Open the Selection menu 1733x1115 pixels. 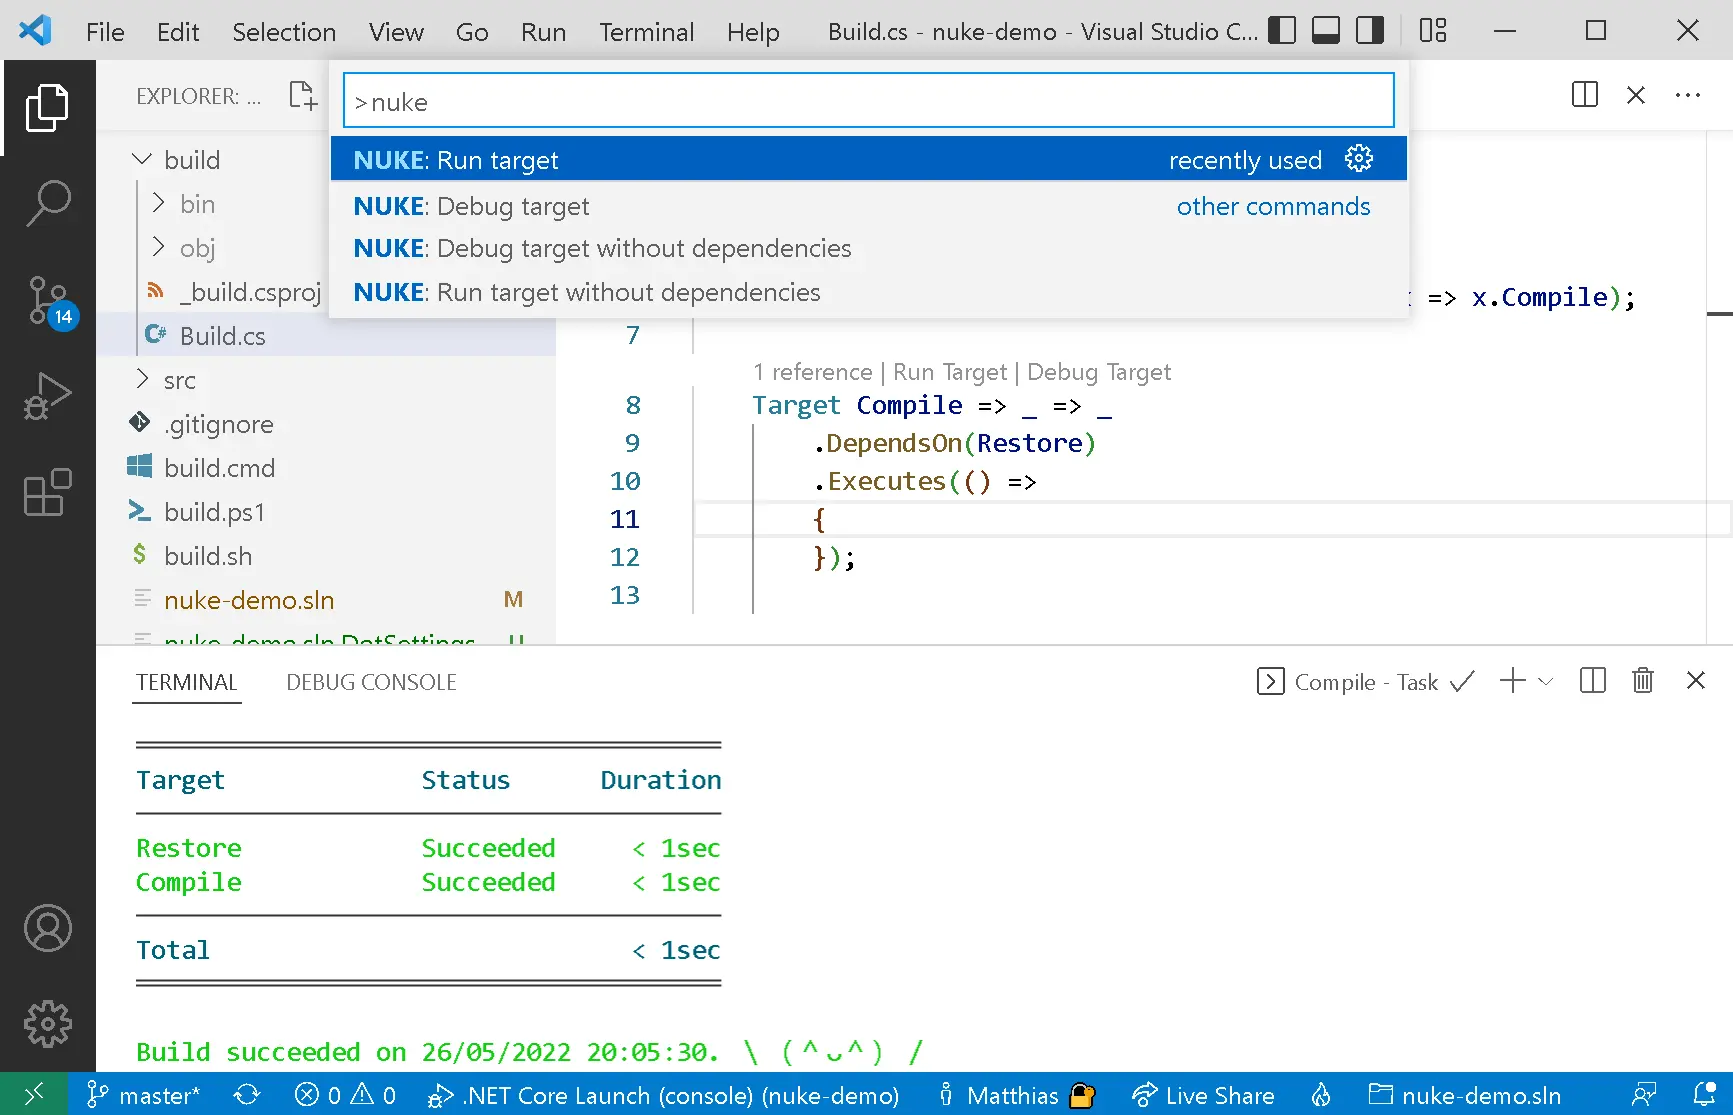pos(284,32)
